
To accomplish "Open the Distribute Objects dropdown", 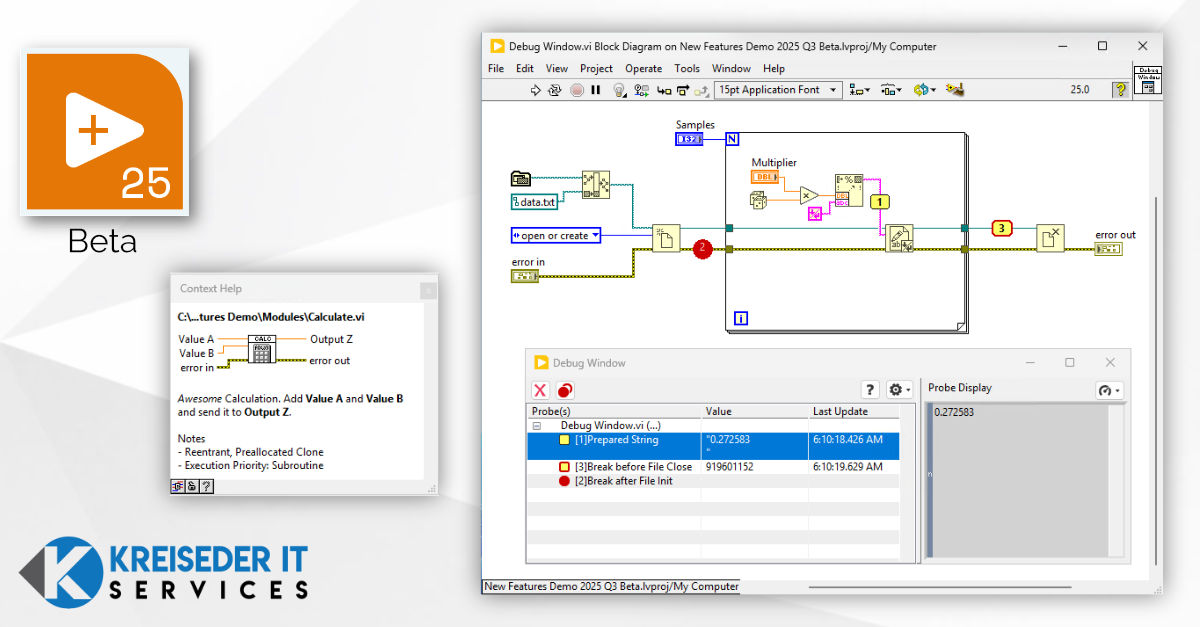I will pyautogui.click(x=891, y=90).
